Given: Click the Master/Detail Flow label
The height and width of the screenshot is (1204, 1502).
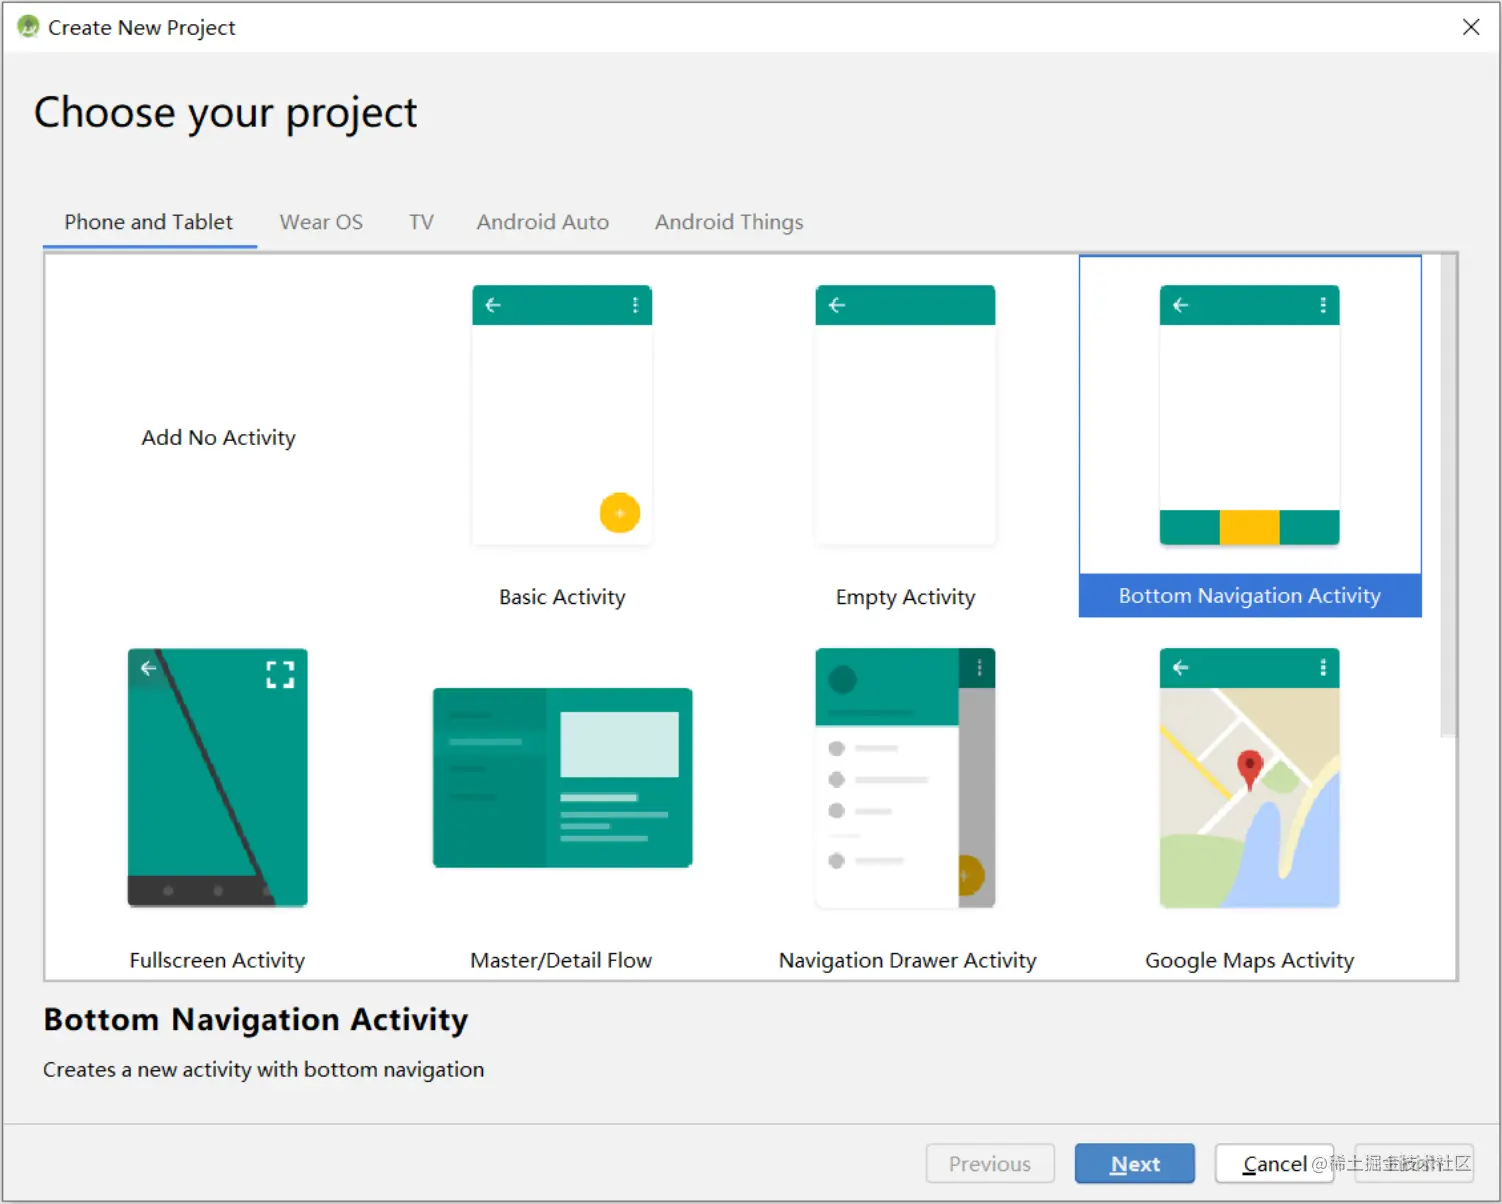Looking at the screenshot, I should [x=561, y=960].
